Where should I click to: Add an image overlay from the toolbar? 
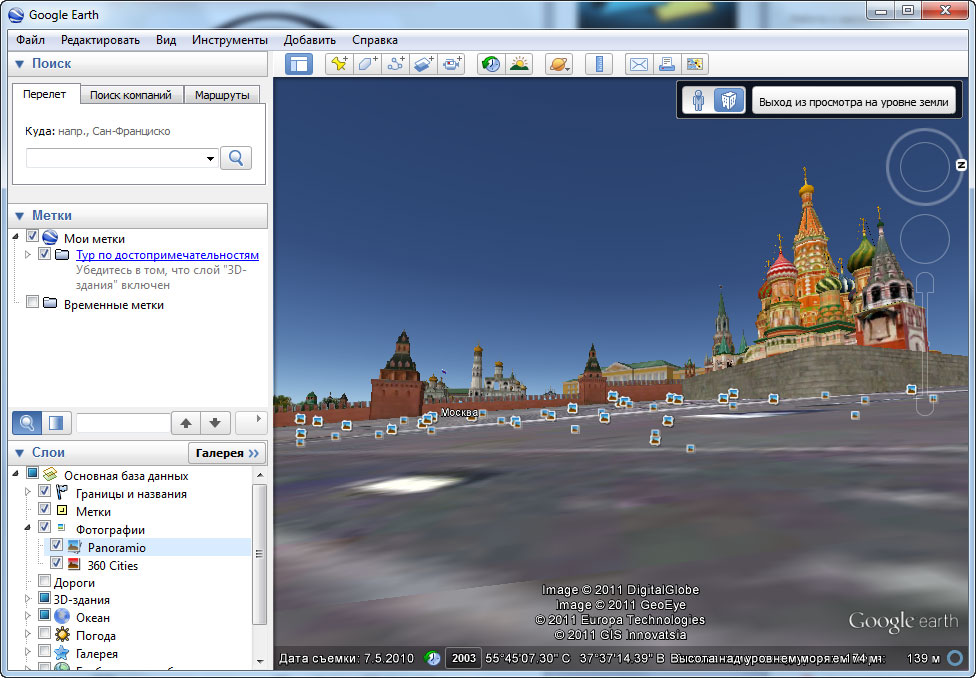(423, 64)
